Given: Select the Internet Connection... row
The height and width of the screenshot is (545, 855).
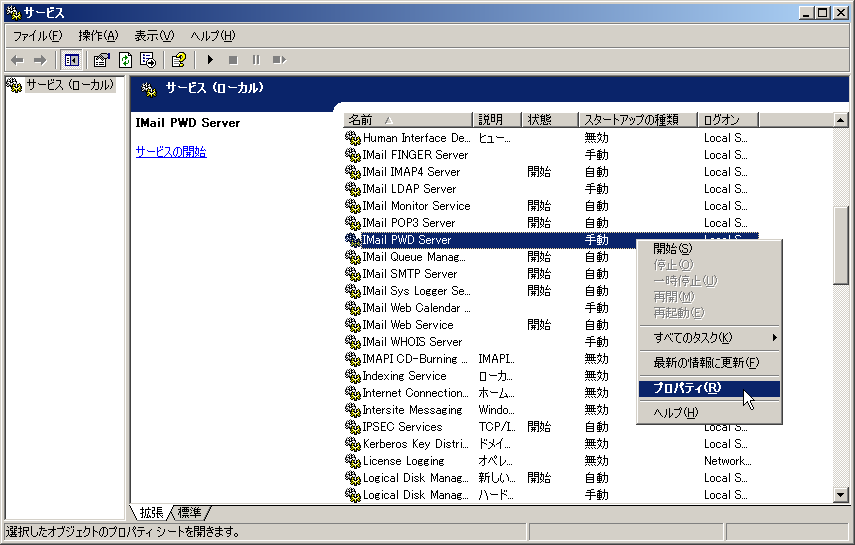Looking at the screenshot, I should coord(551,393).
